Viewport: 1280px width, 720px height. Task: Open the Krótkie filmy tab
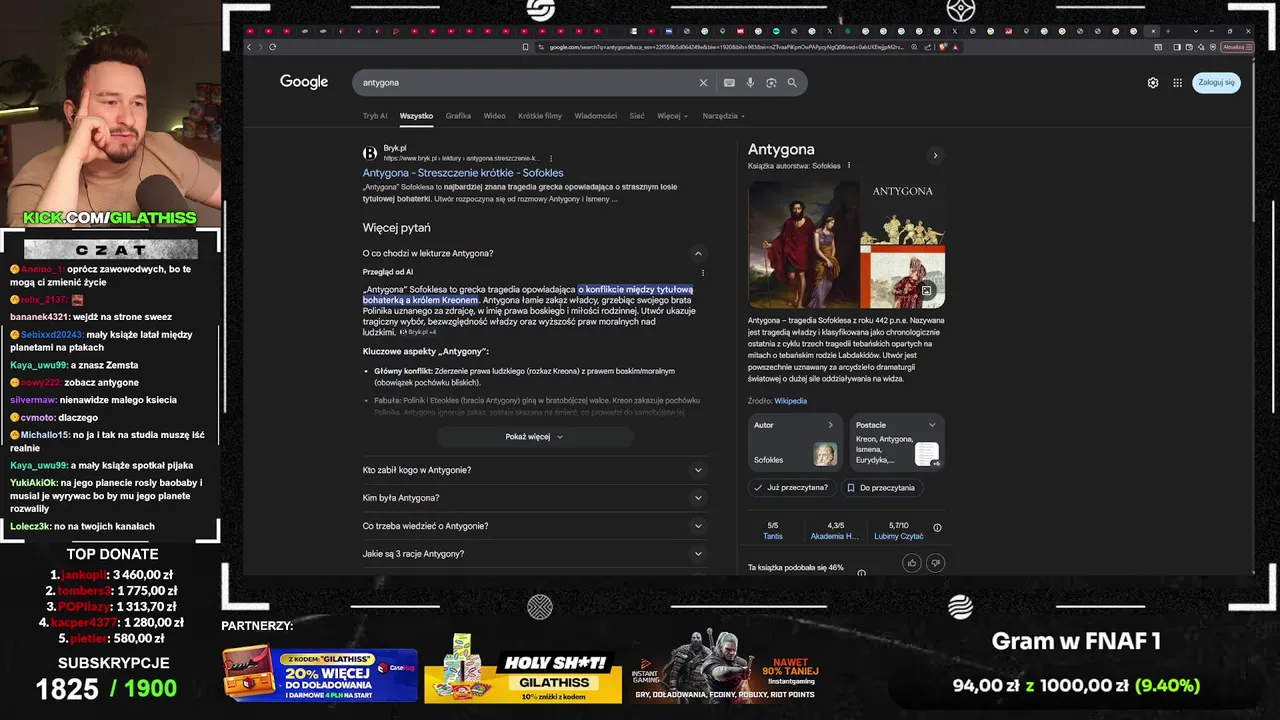[x=540, y=116]
